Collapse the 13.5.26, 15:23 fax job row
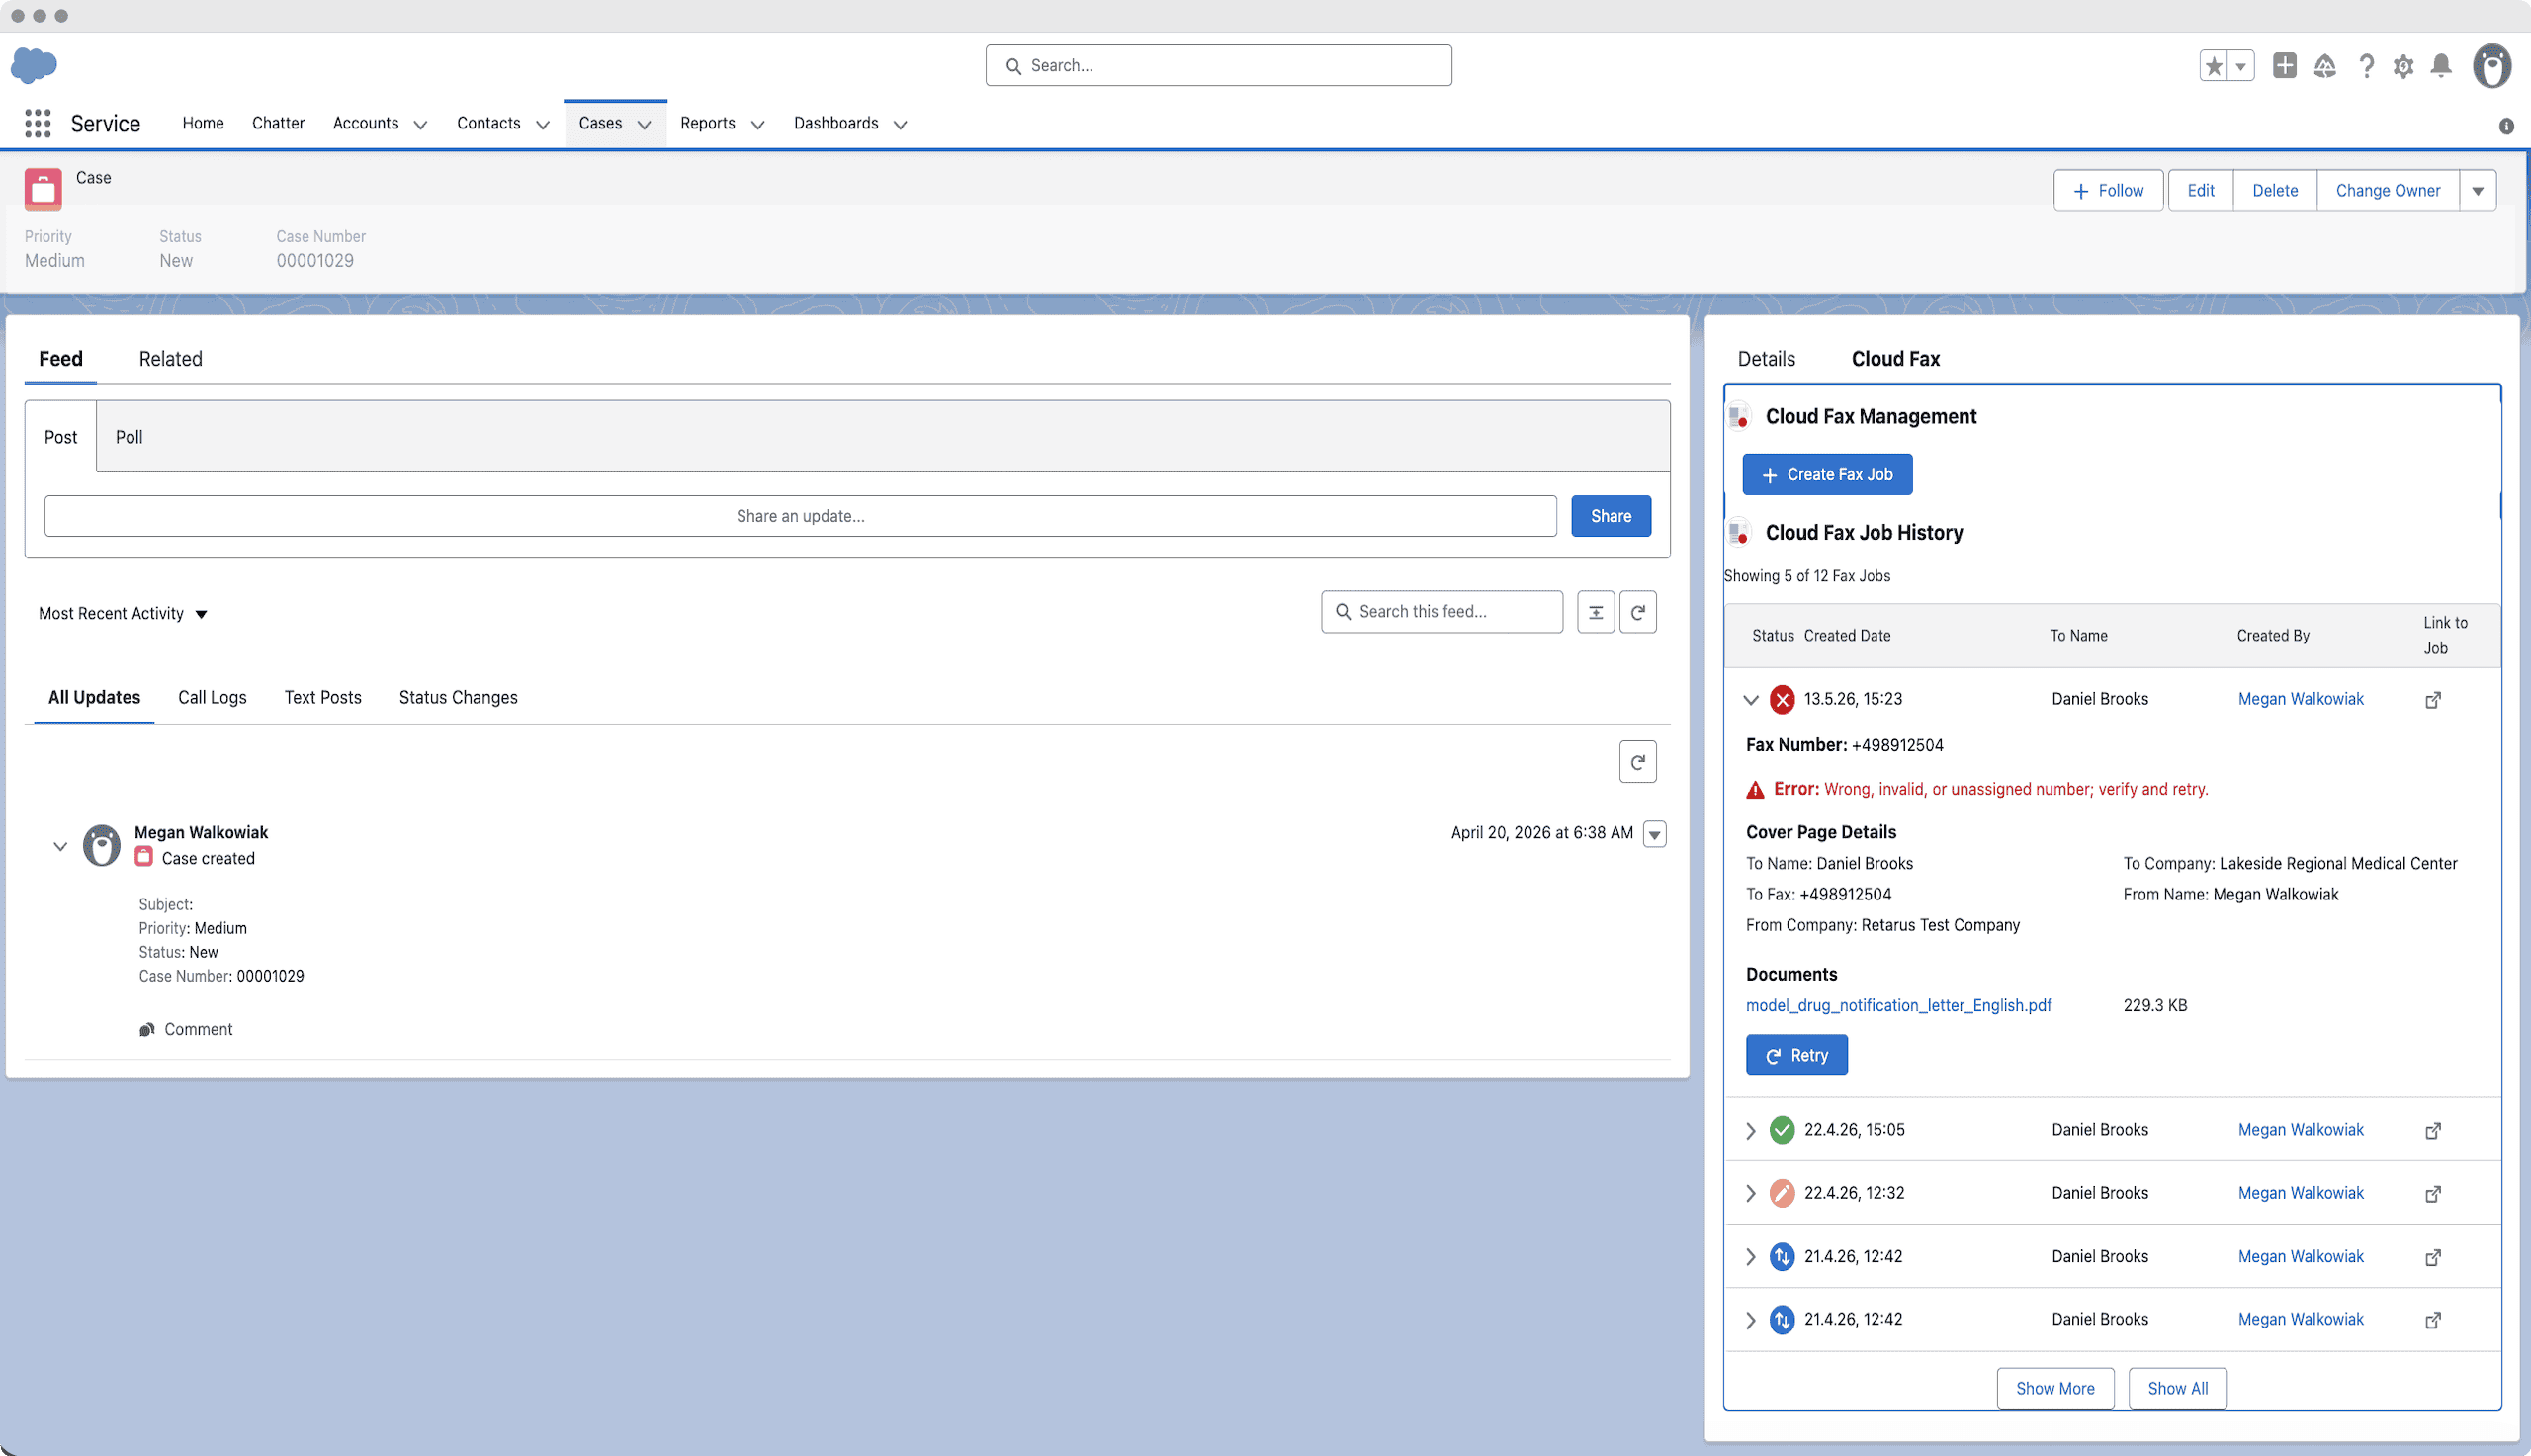 (1751, 700)
